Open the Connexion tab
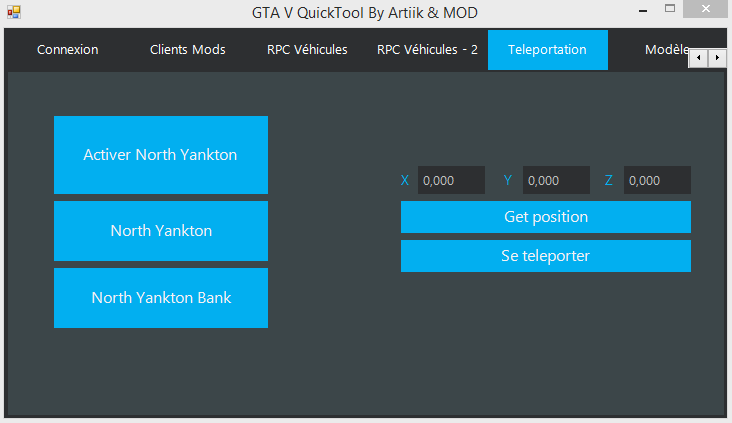Screen dimensions: 732x423 point(68,50)
